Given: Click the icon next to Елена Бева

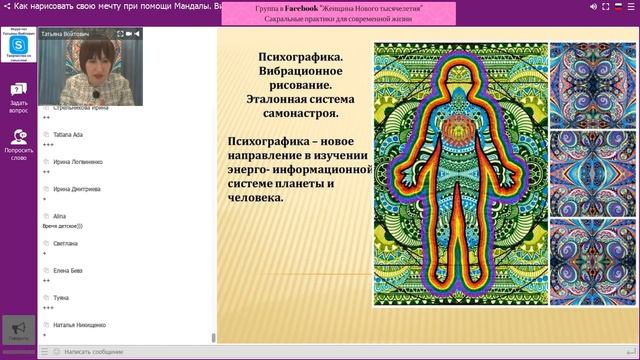Looking at the screenshot, I should pyautogui.click(x=46, y=270).
